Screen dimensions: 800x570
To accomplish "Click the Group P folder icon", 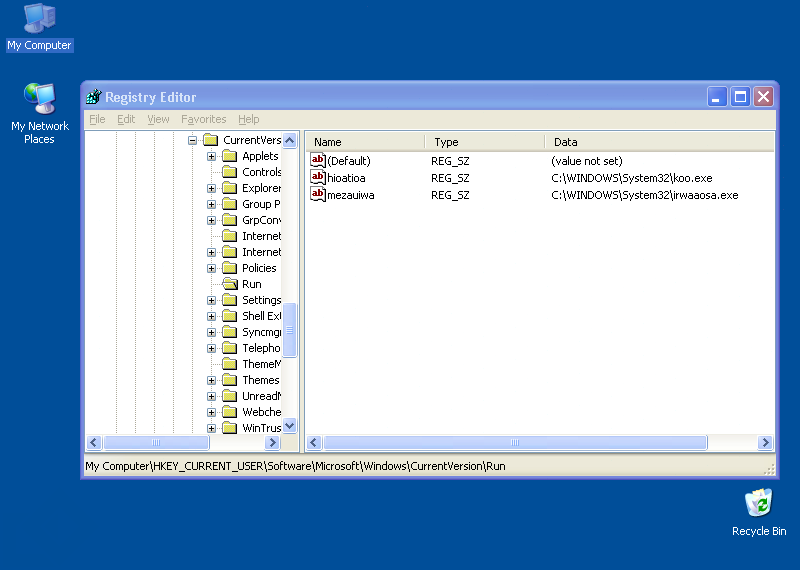I will 230,204.
